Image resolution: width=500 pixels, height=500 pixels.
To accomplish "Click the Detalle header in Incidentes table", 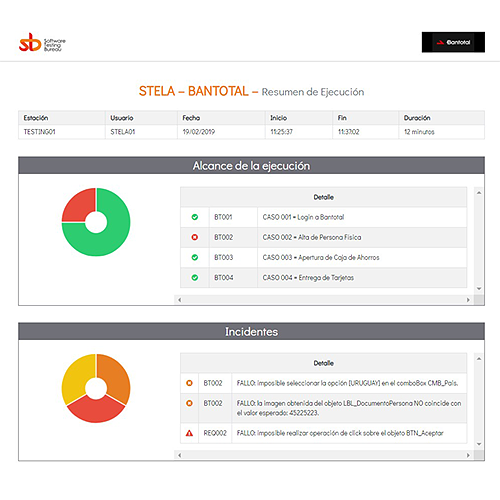I will pos(323,363).
